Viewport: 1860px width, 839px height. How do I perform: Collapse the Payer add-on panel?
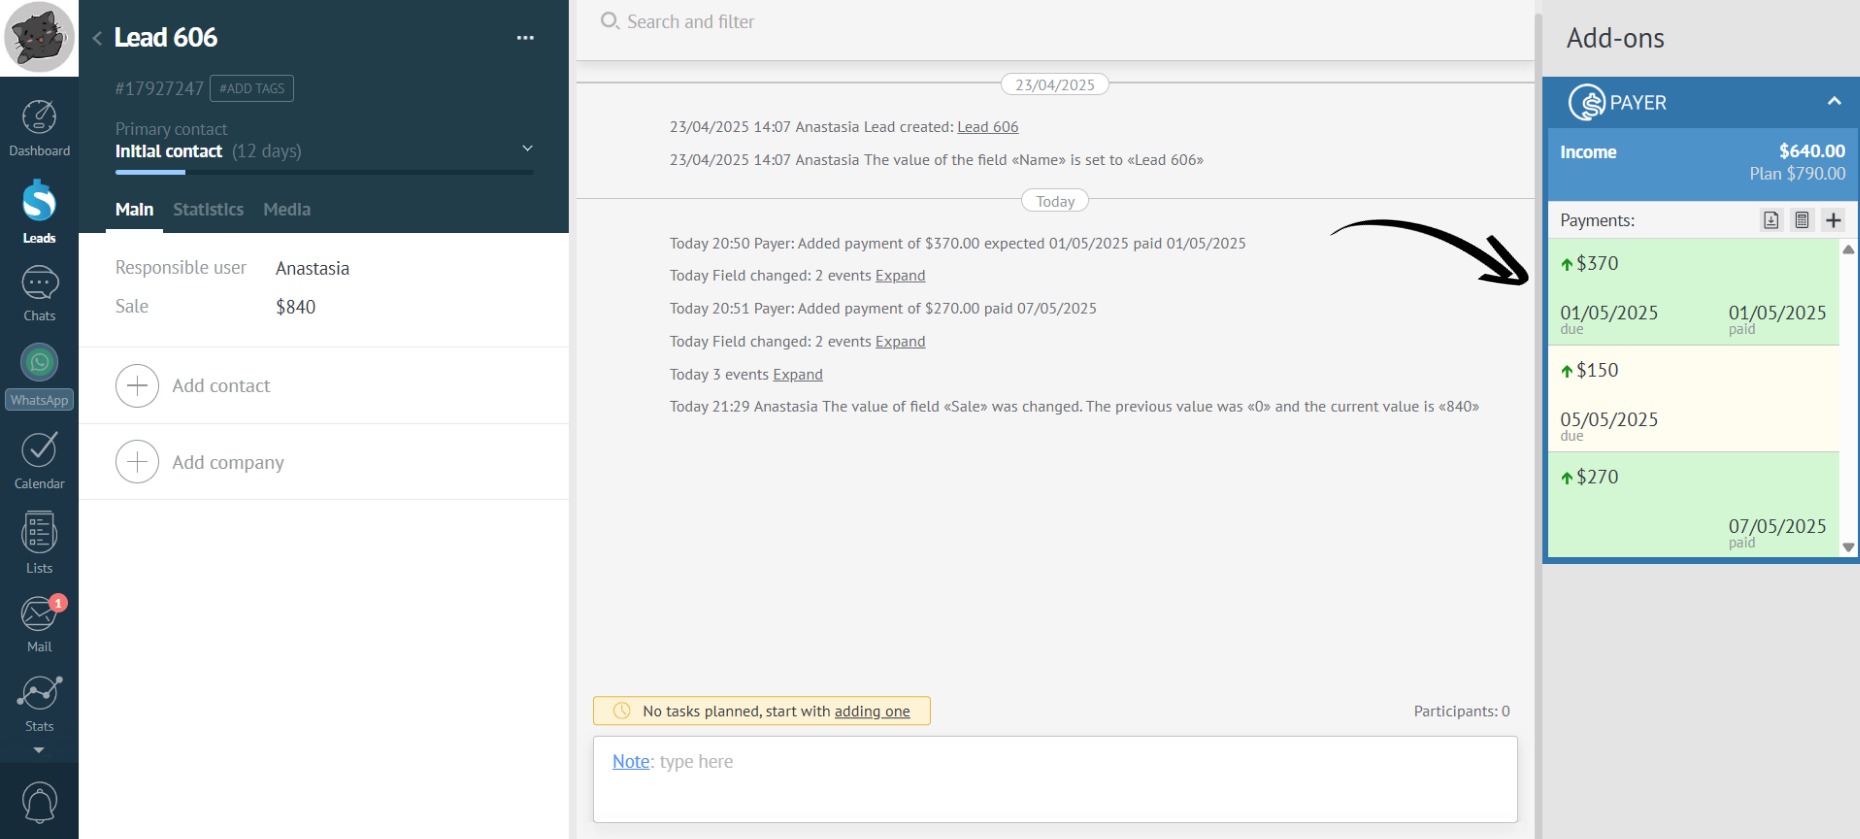point(1834,102)
